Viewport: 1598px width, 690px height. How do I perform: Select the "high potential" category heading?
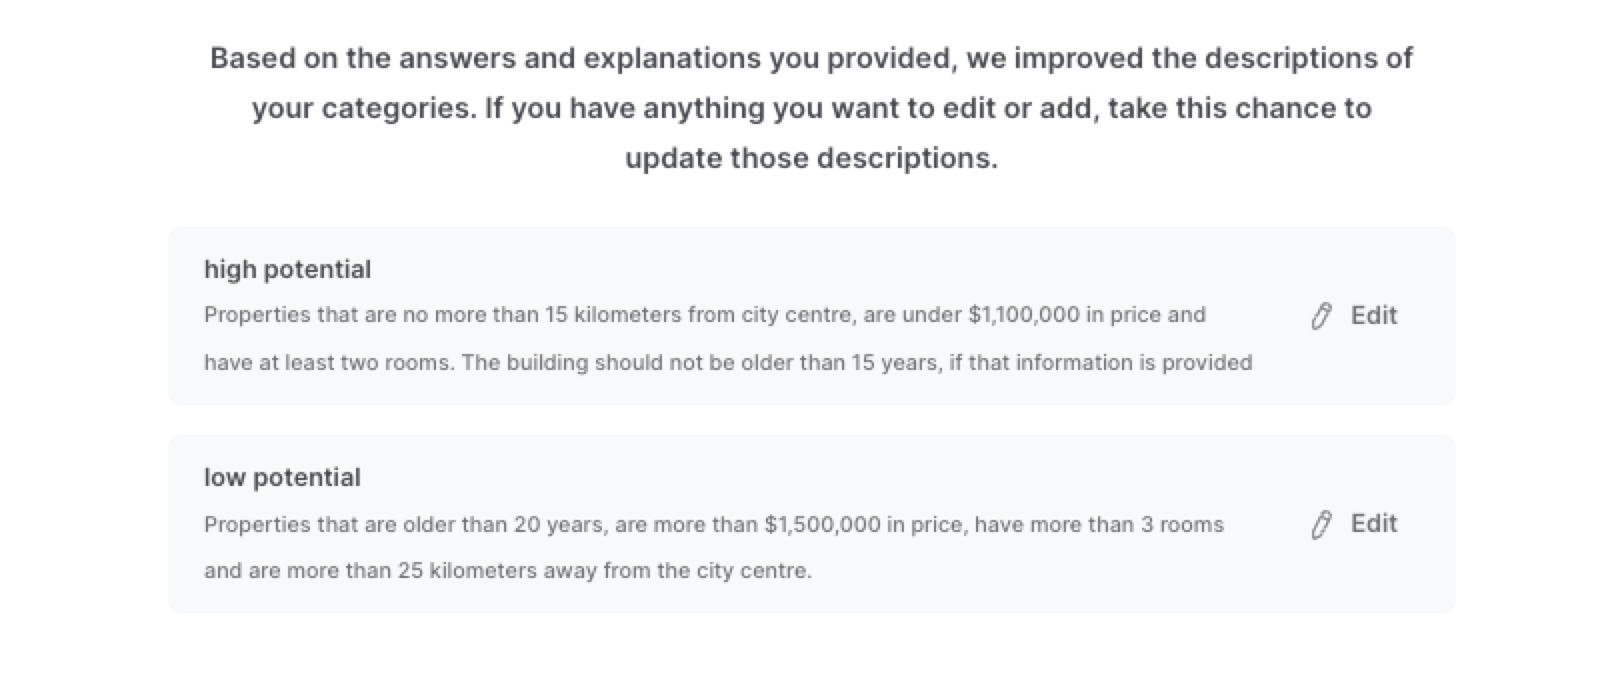[287, 270]
